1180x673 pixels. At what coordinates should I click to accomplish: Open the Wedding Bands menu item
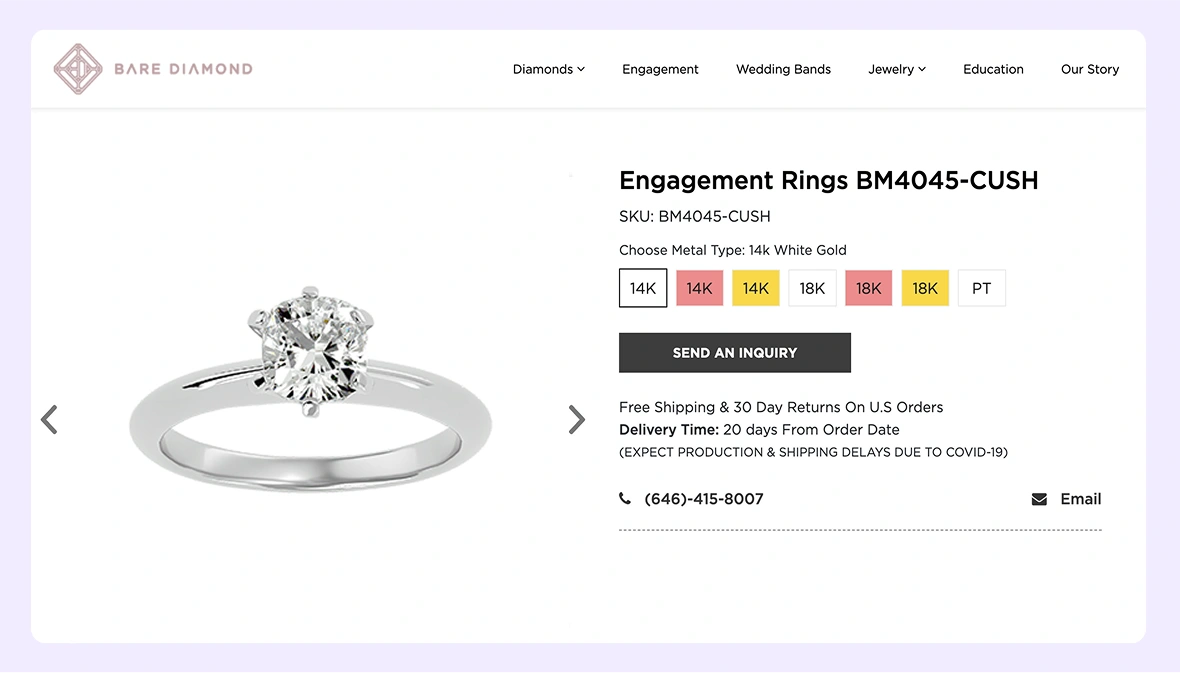(783, 69)
